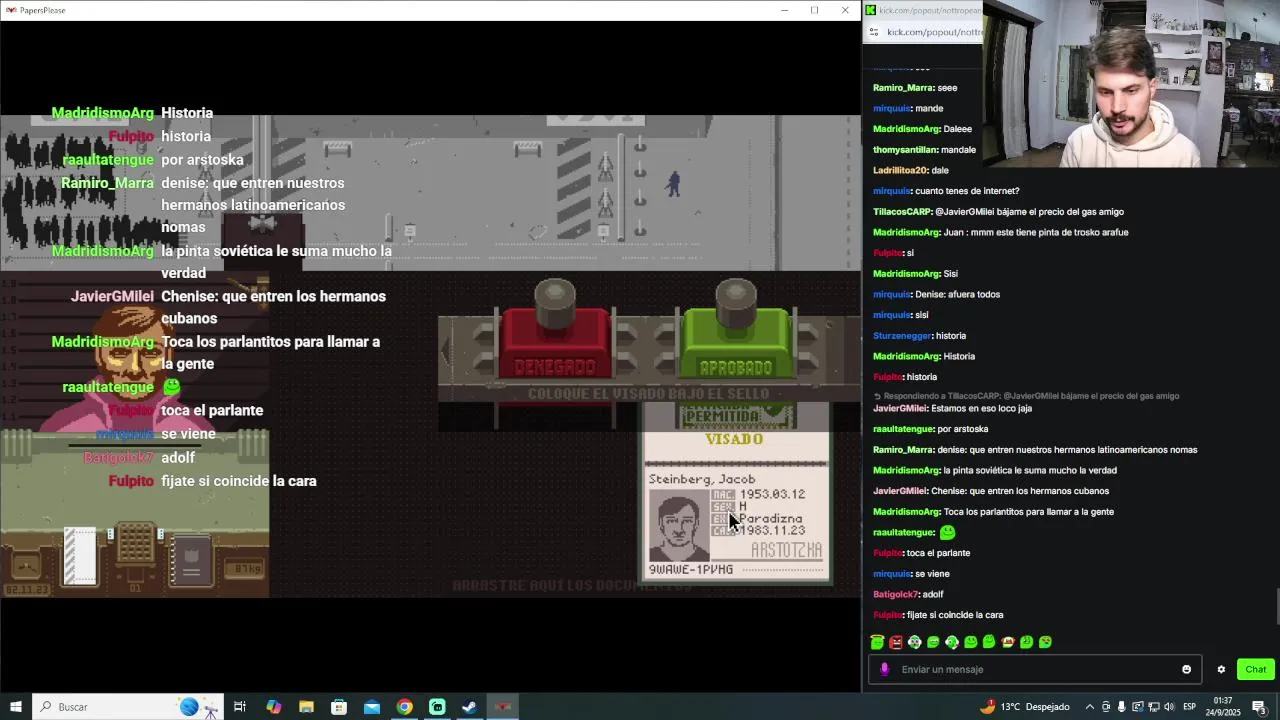Open the taskbar clock 01:37

click(1225, 707)
